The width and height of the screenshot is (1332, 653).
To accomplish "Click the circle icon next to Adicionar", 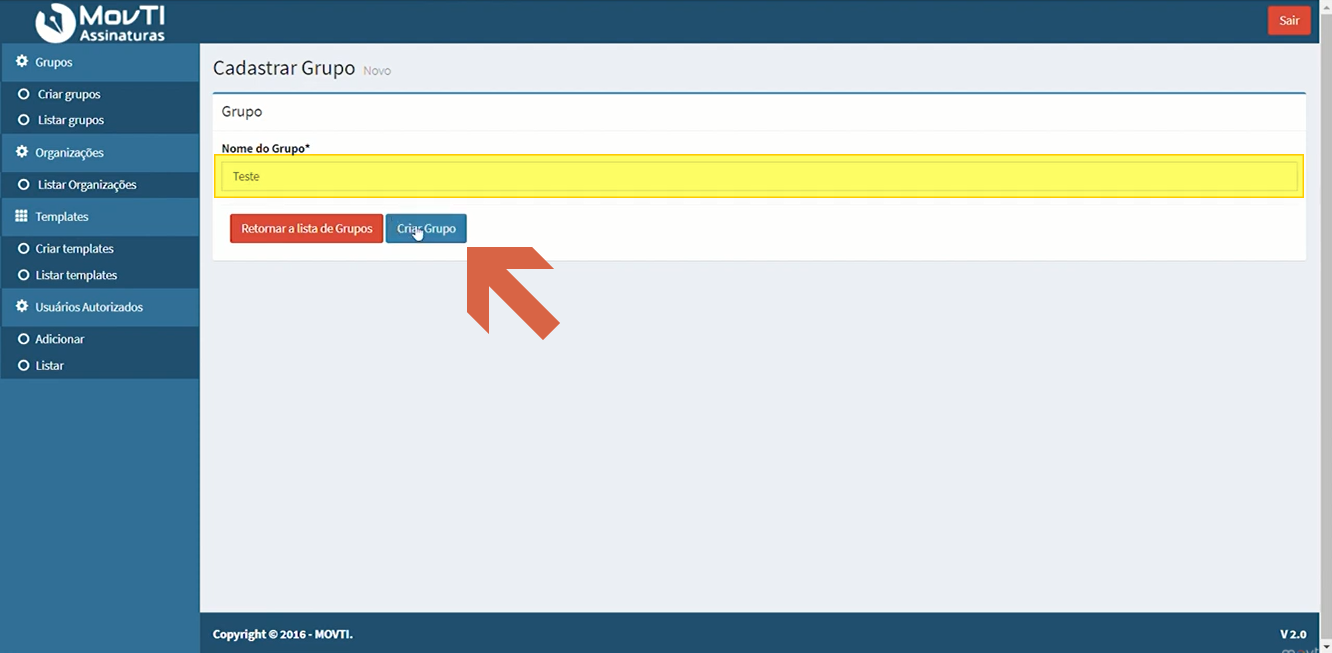I will 24,339.
